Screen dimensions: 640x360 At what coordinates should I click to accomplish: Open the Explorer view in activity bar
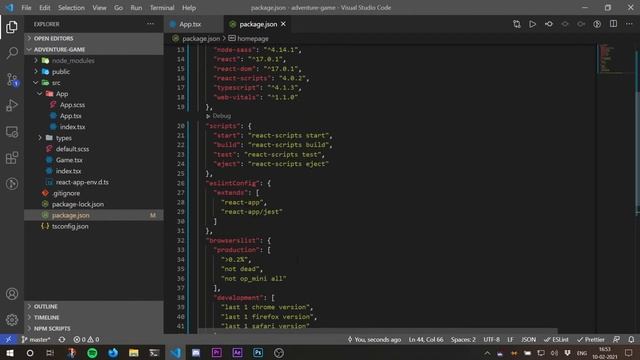tap(12, 27)
